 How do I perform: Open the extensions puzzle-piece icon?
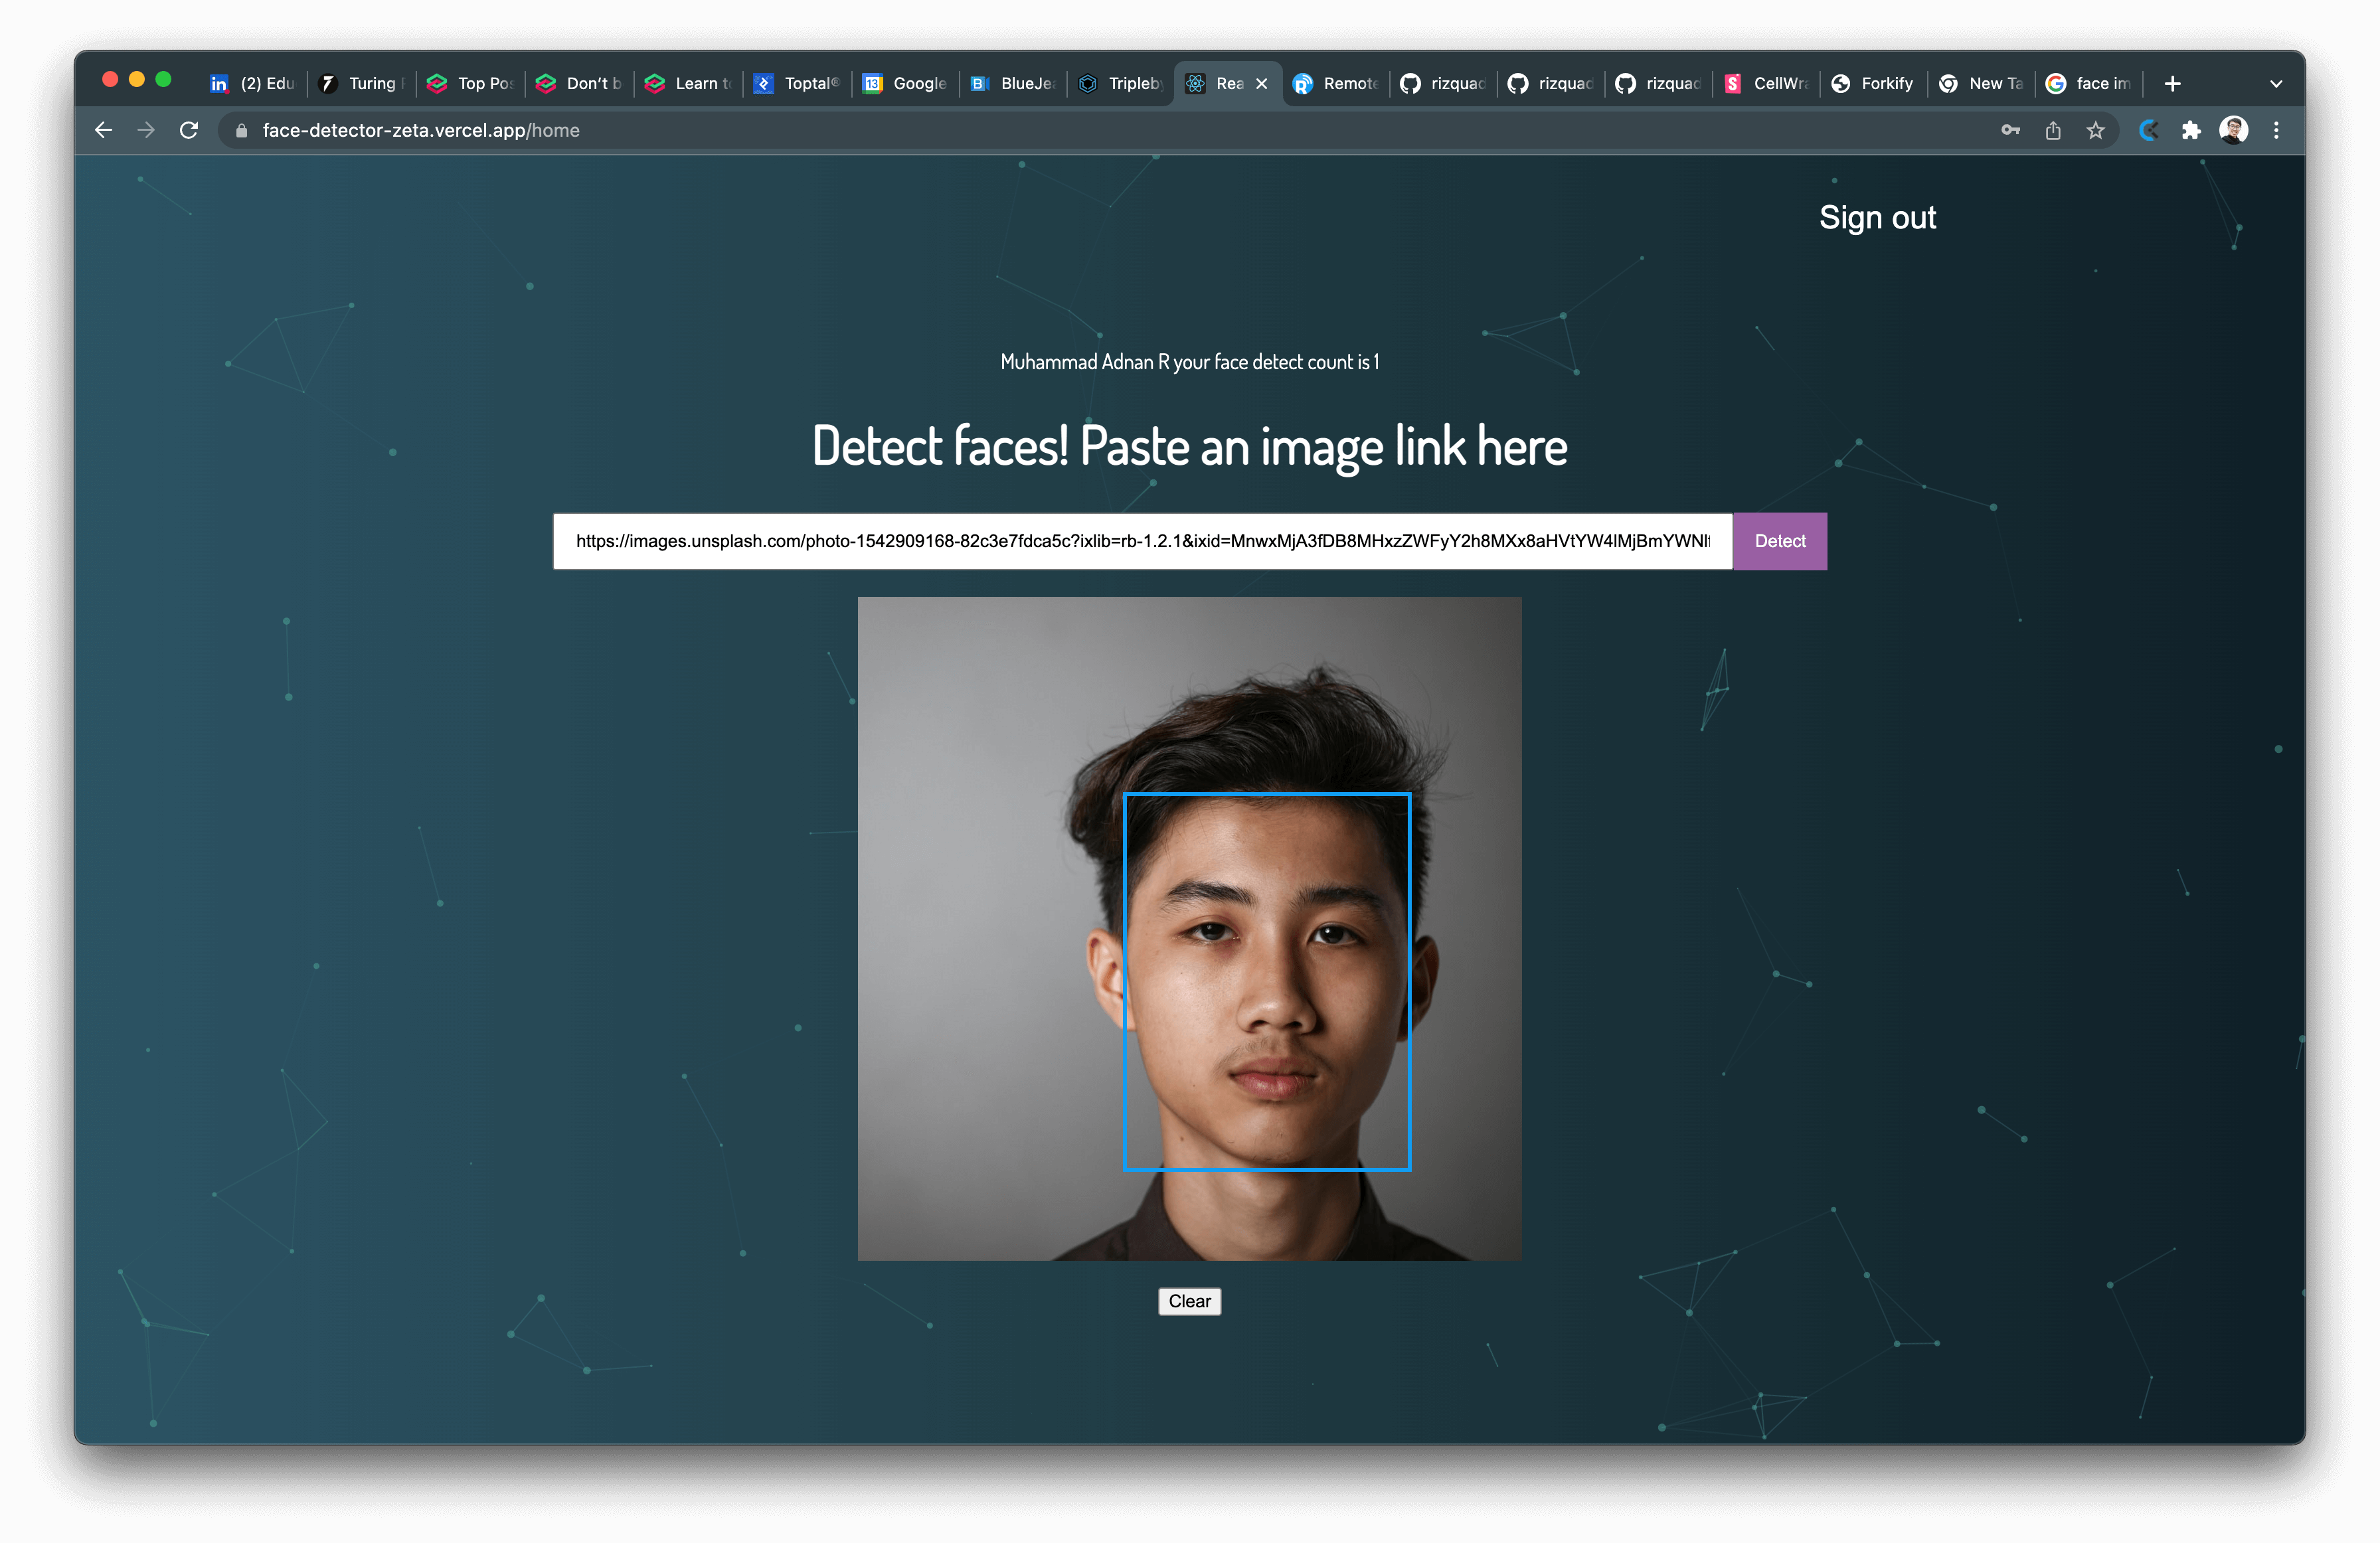pyautogui.click(x=2191, y=130)
